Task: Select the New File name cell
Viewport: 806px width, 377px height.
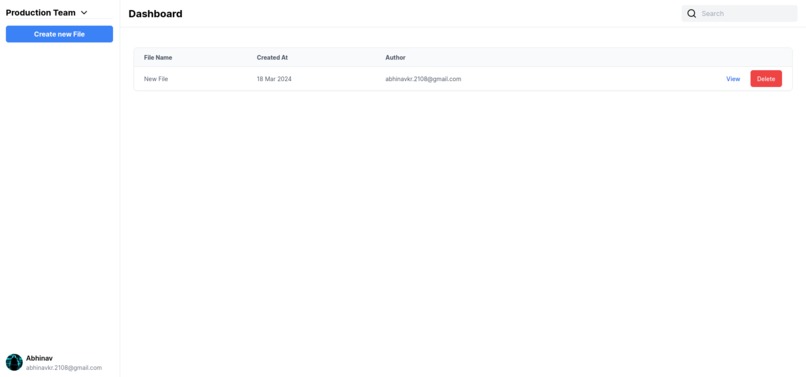Action: [x=156, y=79]
